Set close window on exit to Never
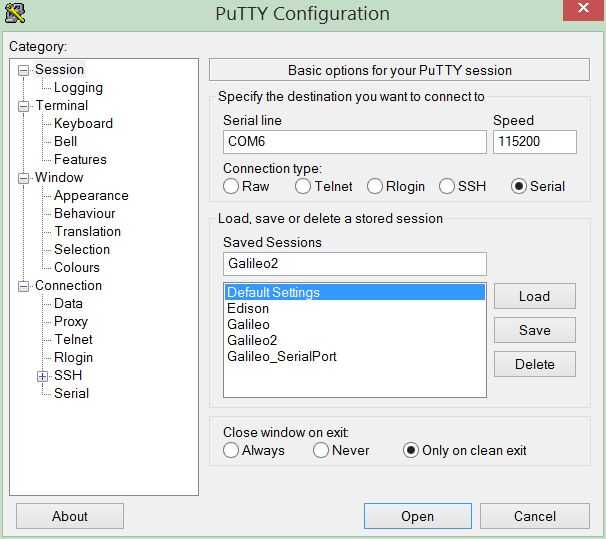Image resolution: width=606 pixels, height=539 pixels. coord(321,450)
